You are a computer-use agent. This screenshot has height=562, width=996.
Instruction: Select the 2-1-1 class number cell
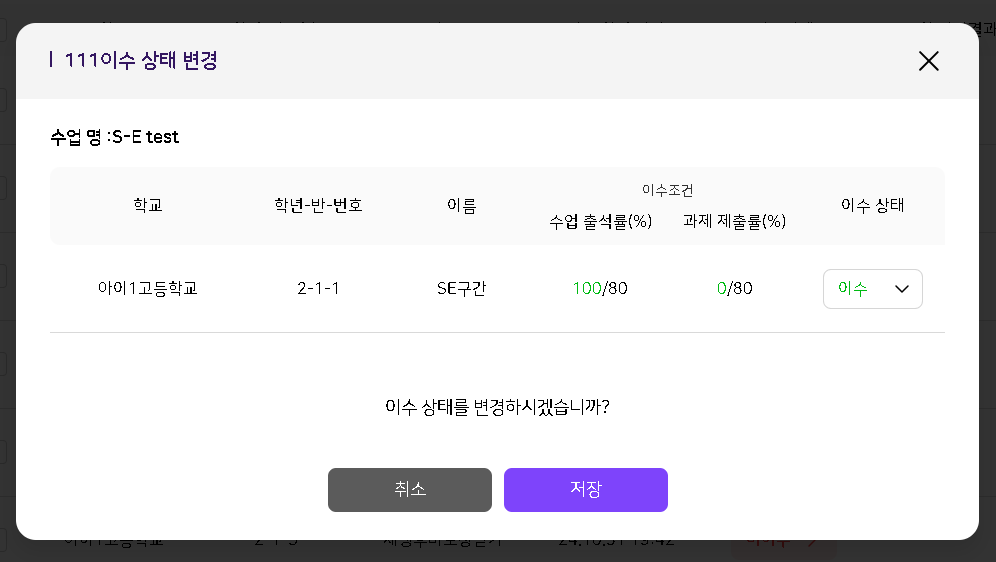click(x=318, y=289)
